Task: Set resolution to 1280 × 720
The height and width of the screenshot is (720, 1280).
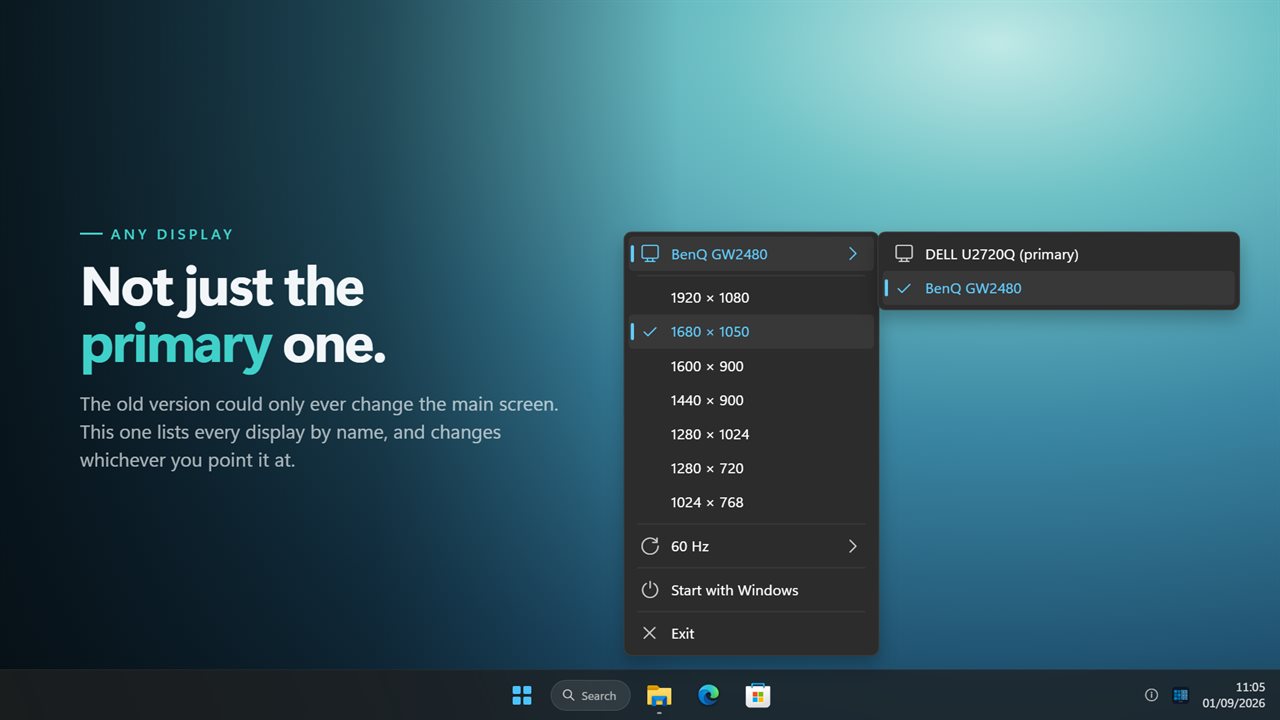Action: [751, 468]
